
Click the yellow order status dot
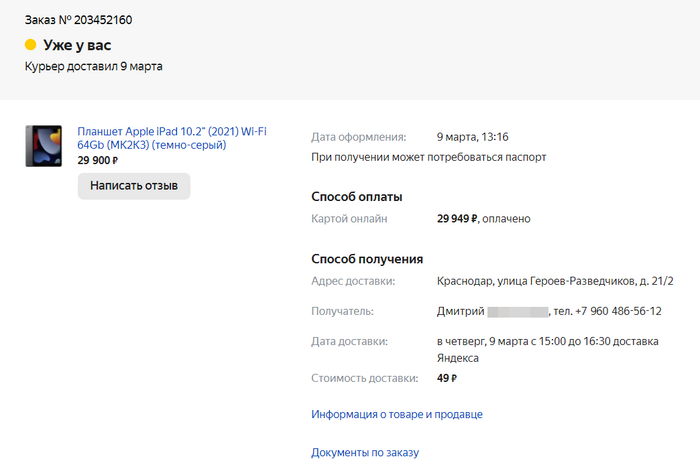(x=30, y=45)
